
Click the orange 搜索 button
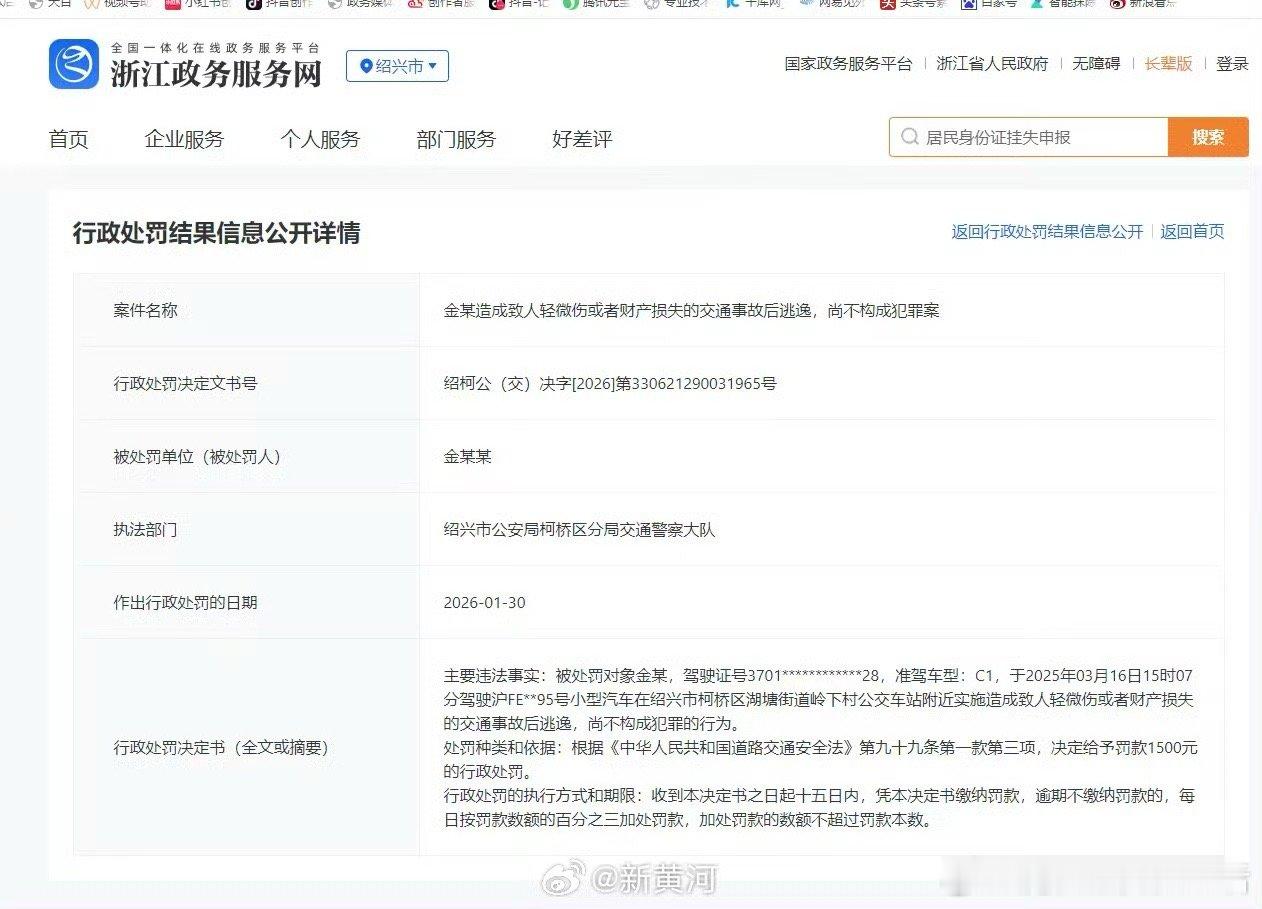pos(1208,137)
